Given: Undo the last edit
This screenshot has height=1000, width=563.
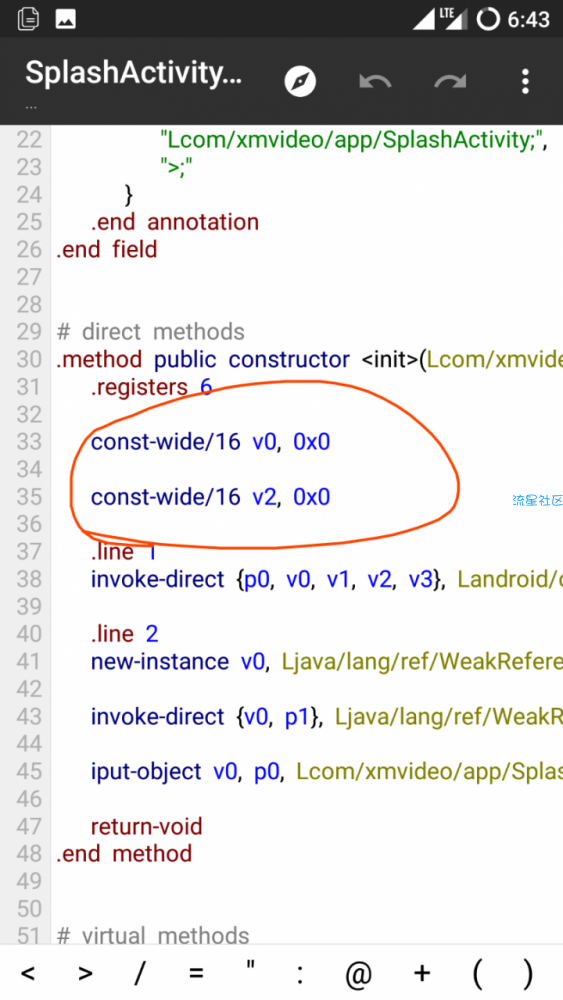Looking at the screenshot, I should point(375,82).
